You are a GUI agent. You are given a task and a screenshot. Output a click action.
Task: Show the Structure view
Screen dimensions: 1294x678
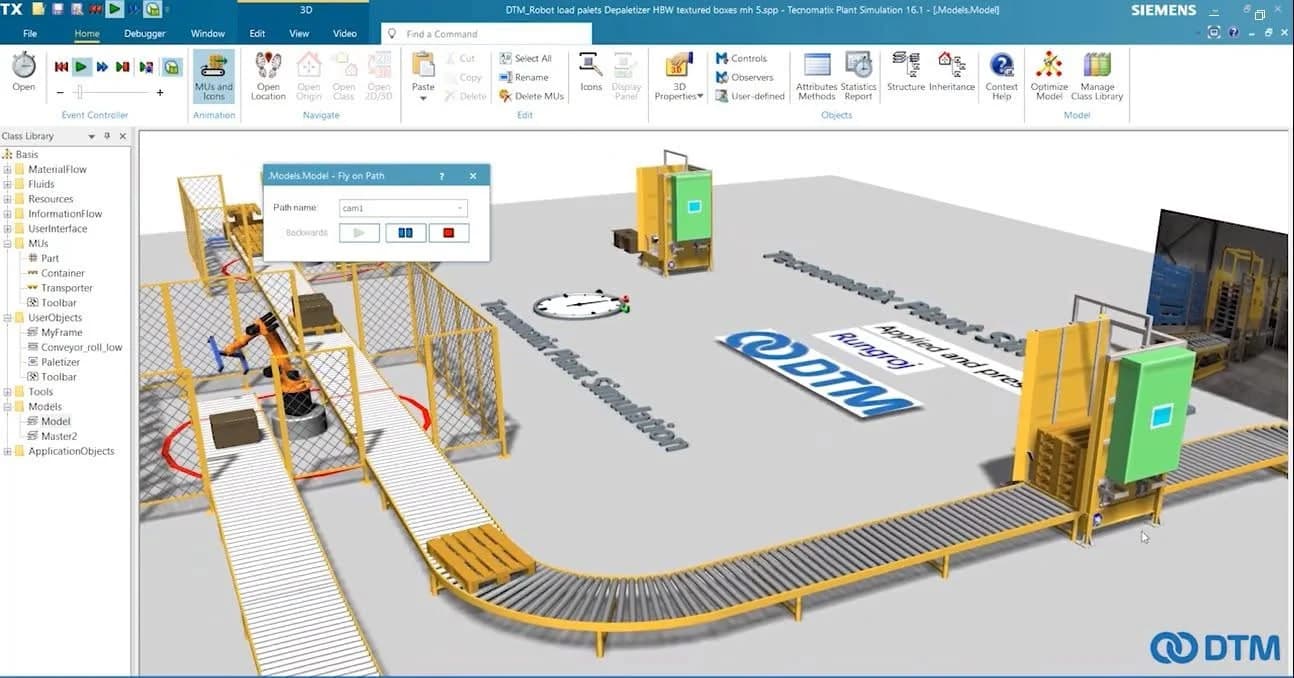(x=906, y=72)
